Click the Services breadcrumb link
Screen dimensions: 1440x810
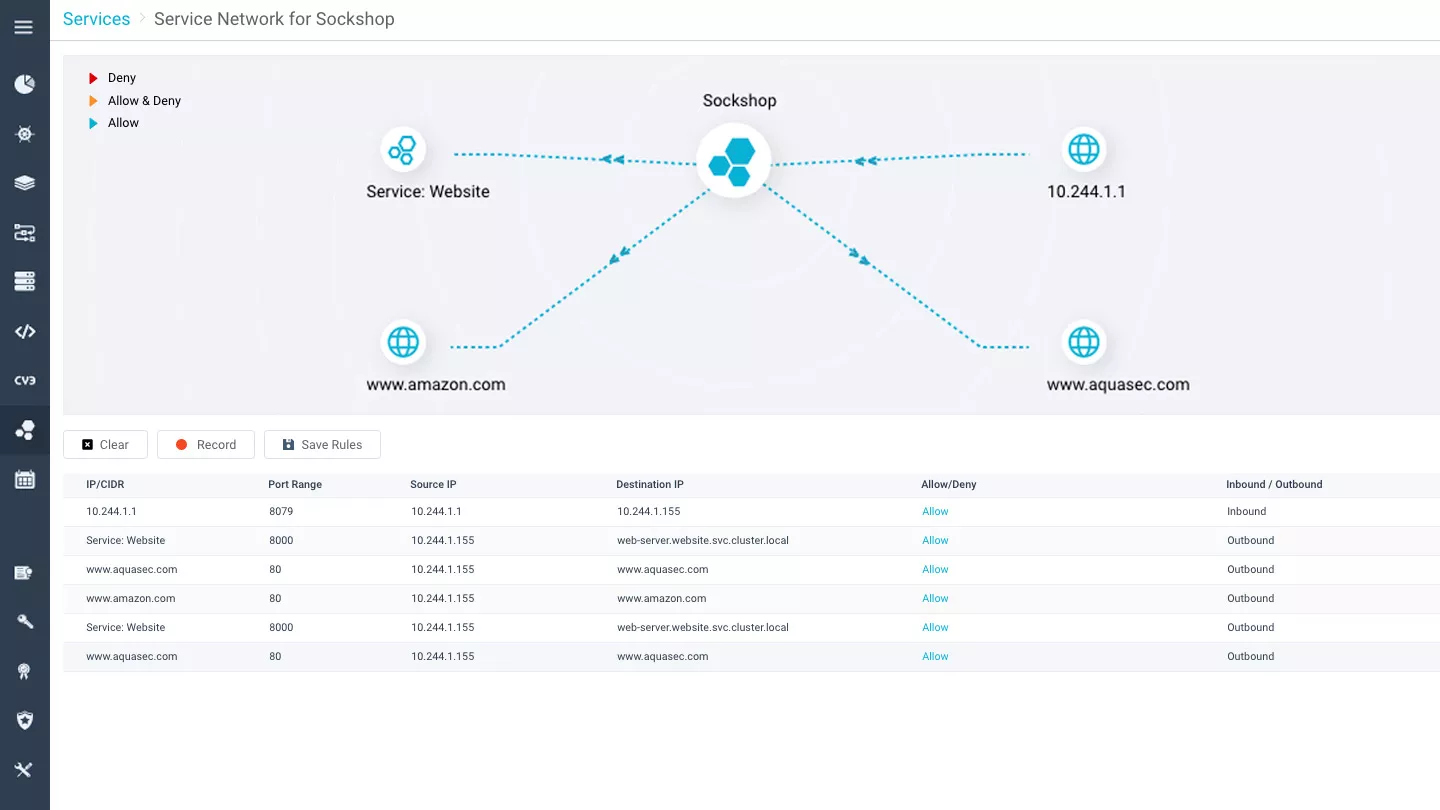pos(96,19)
